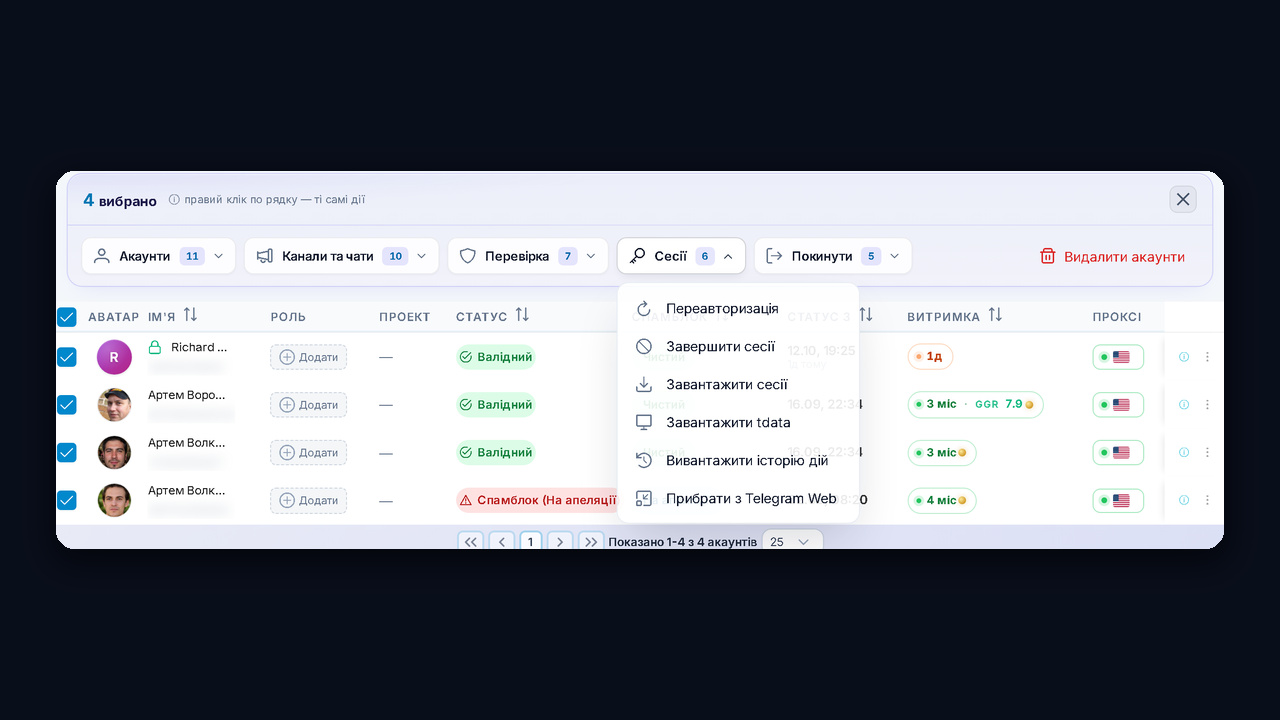The width and height of the screenshot is (1280, 720).
Task: Open three-dot menu in Richard's row
Action: tap(1207, 357)
